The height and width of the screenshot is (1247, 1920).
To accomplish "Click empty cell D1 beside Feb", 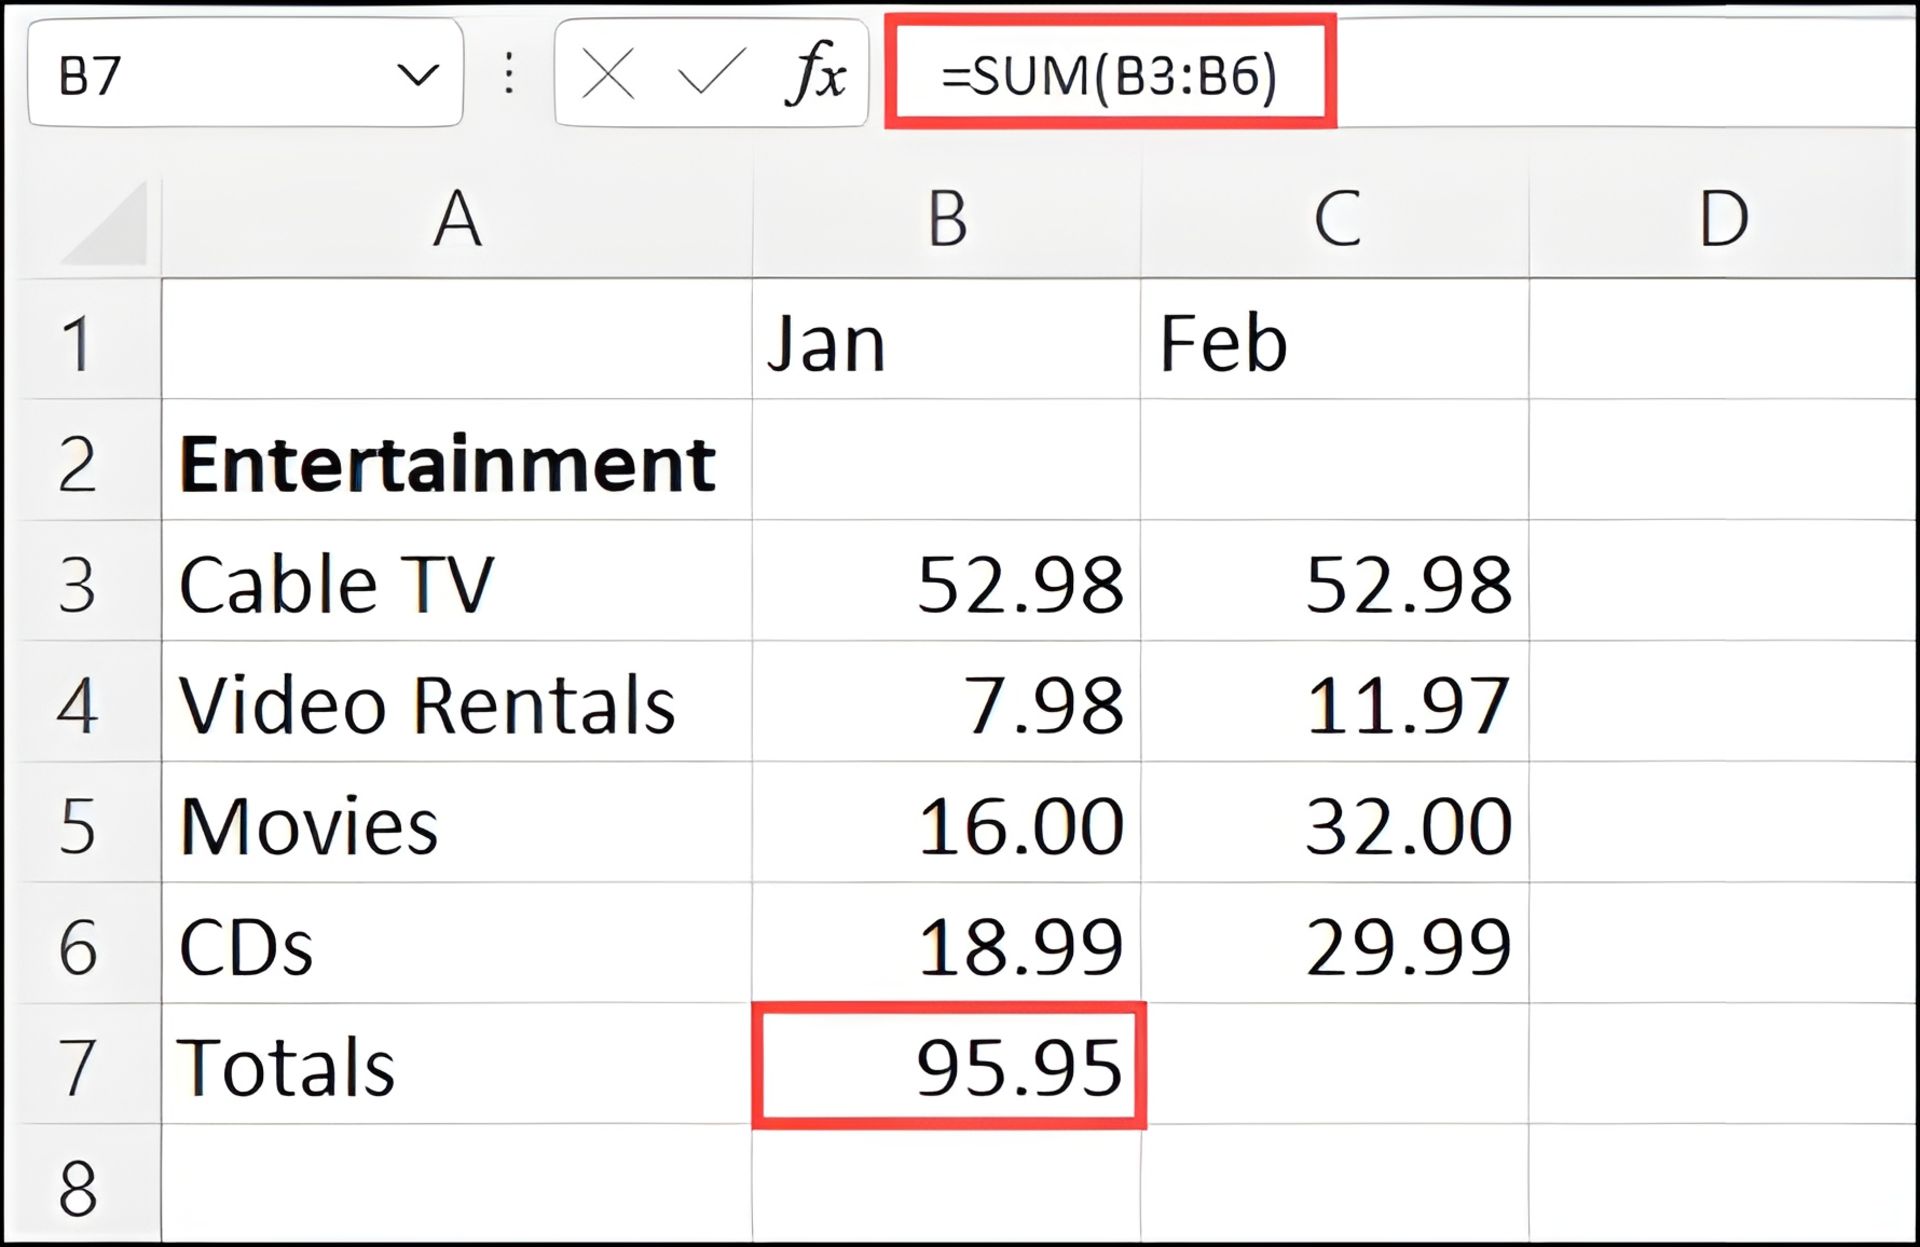I will click(1723, 339).
